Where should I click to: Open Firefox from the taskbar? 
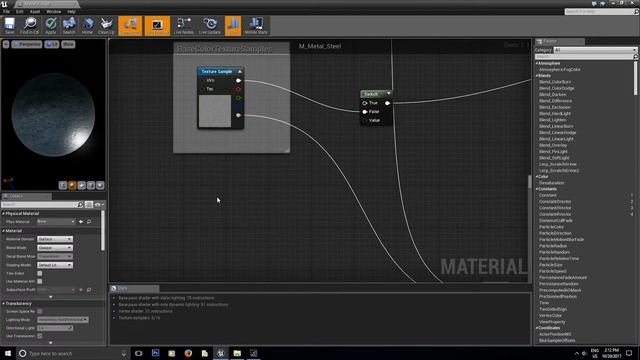point(188,353)
